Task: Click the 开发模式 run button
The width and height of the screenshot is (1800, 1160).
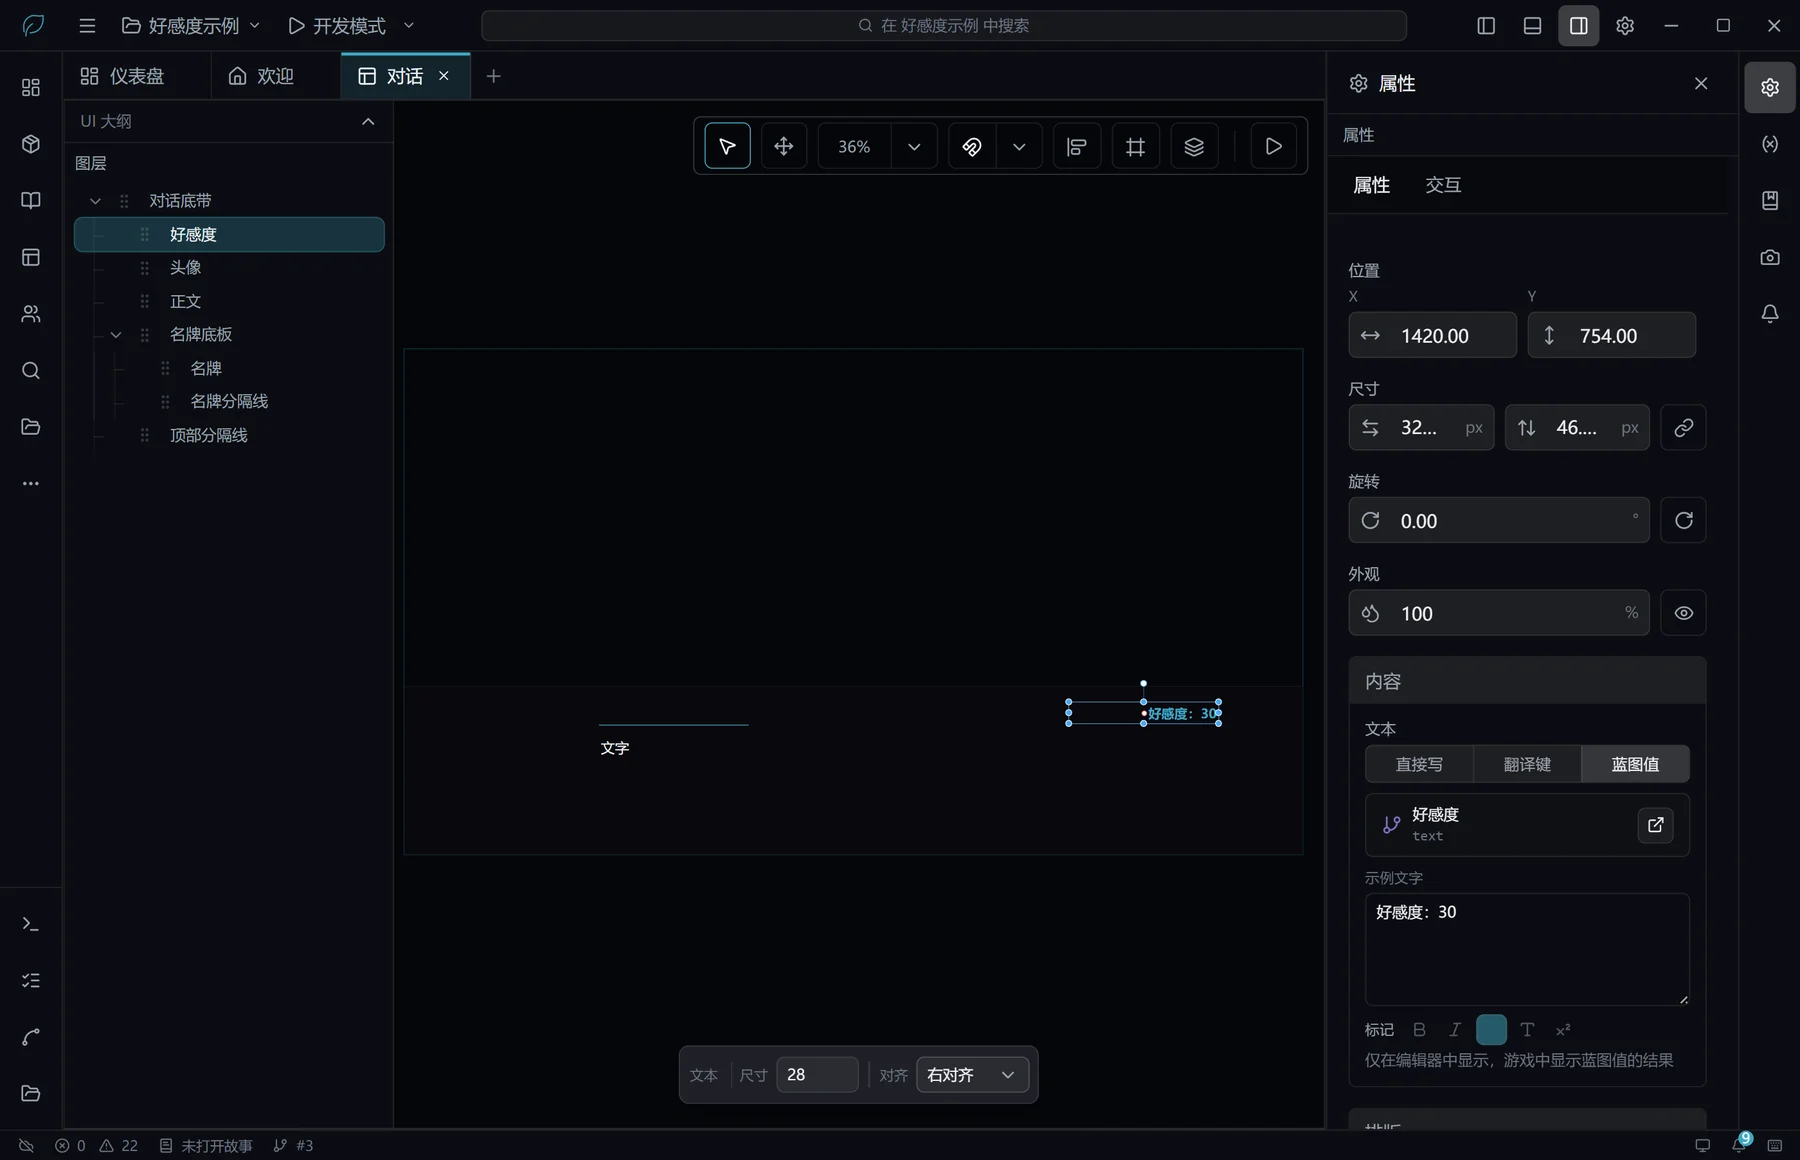Action: point(337,26)
